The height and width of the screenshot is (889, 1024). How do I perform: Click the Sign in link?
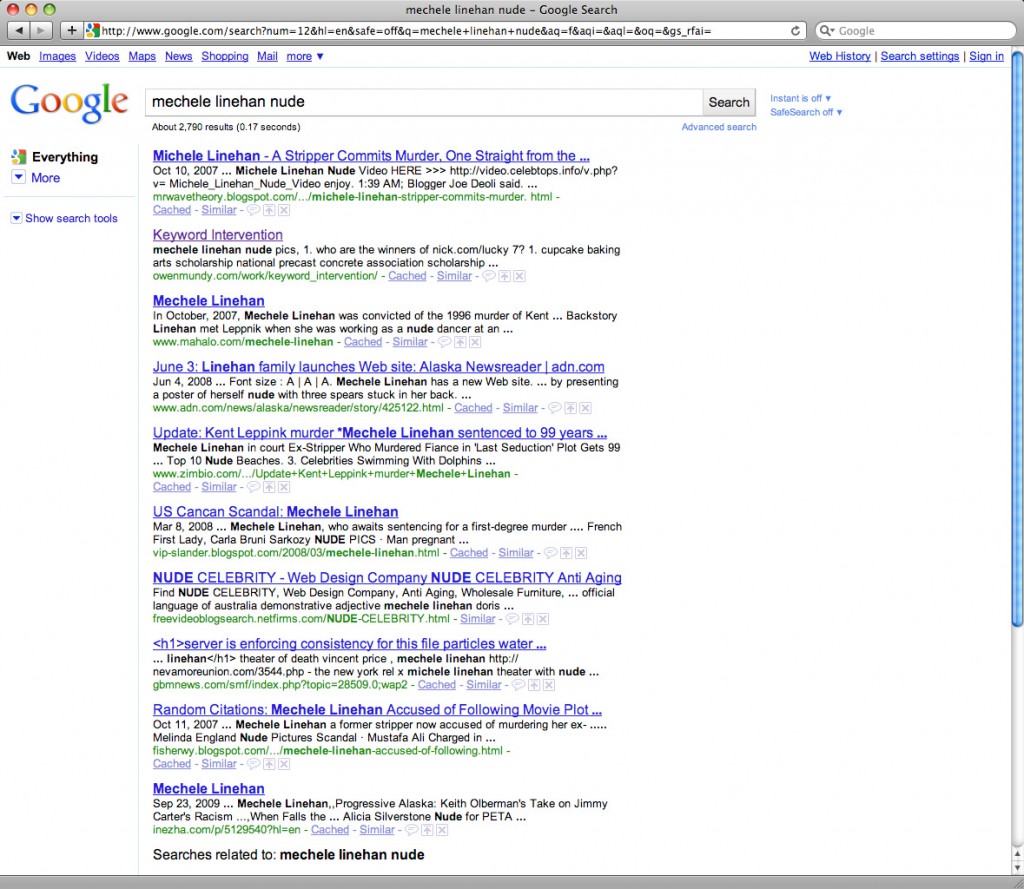coord(986,56)
